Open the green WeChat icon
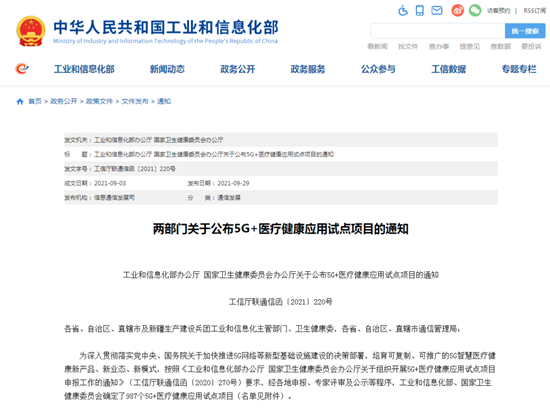The height and width of the screenshot is (412, 550). (x=475, y=11)
